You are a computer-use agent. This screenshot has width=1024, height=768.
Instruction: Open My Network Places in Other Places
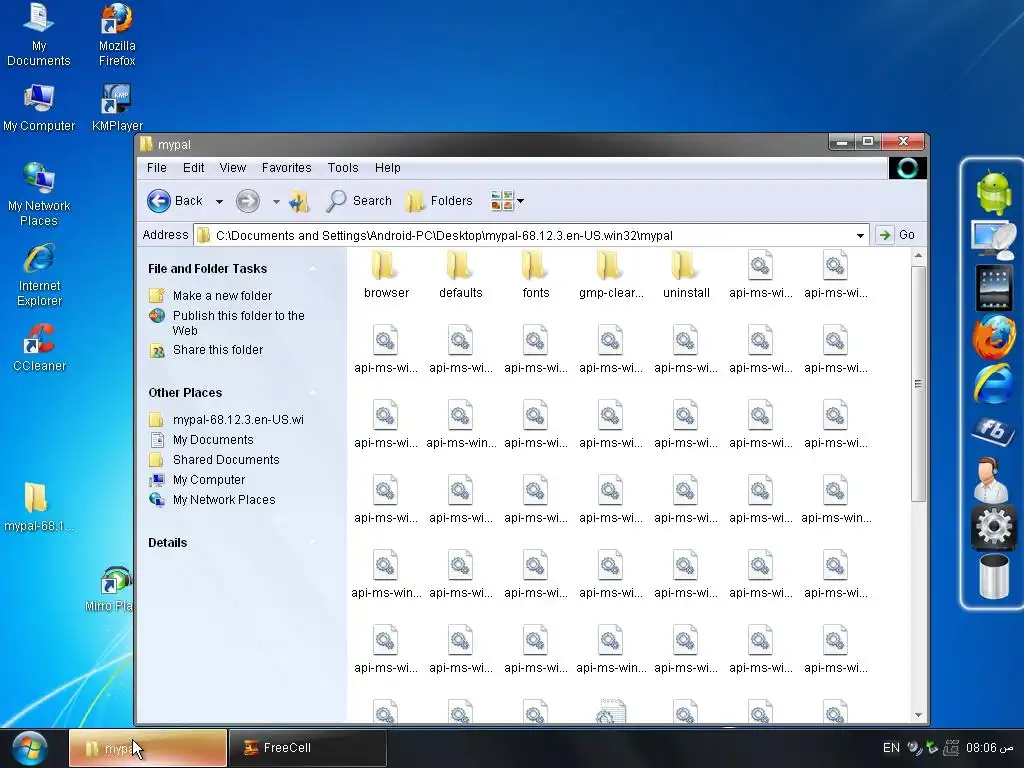(x=224, y=500)
